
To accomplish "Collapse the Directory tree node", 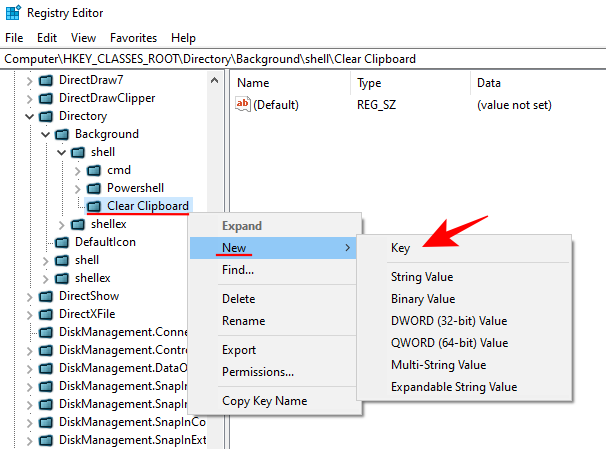I will pyautogui.click(x=29, y=116).
